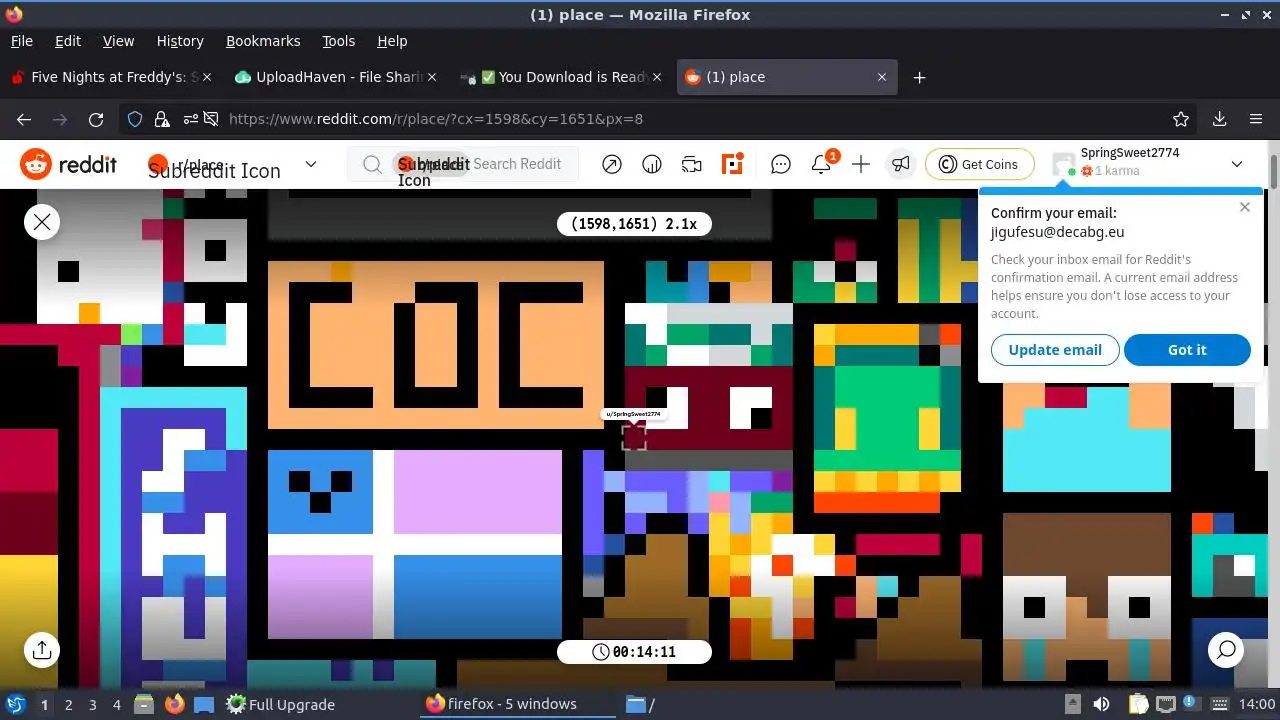The height and width of the screenshot is (720, 1280).
Task: Click the Got it button
Action: coord(1187,350)
